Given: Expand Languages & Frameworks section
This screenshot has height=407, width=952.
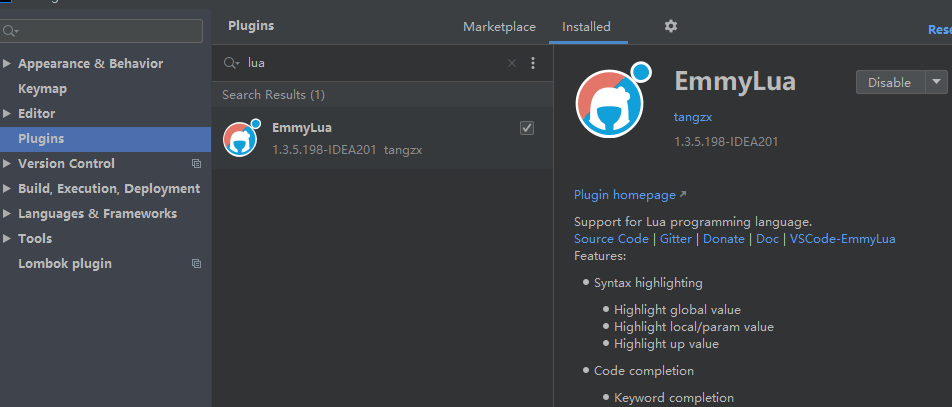Looking at the screenshot, I should (8, 214).
